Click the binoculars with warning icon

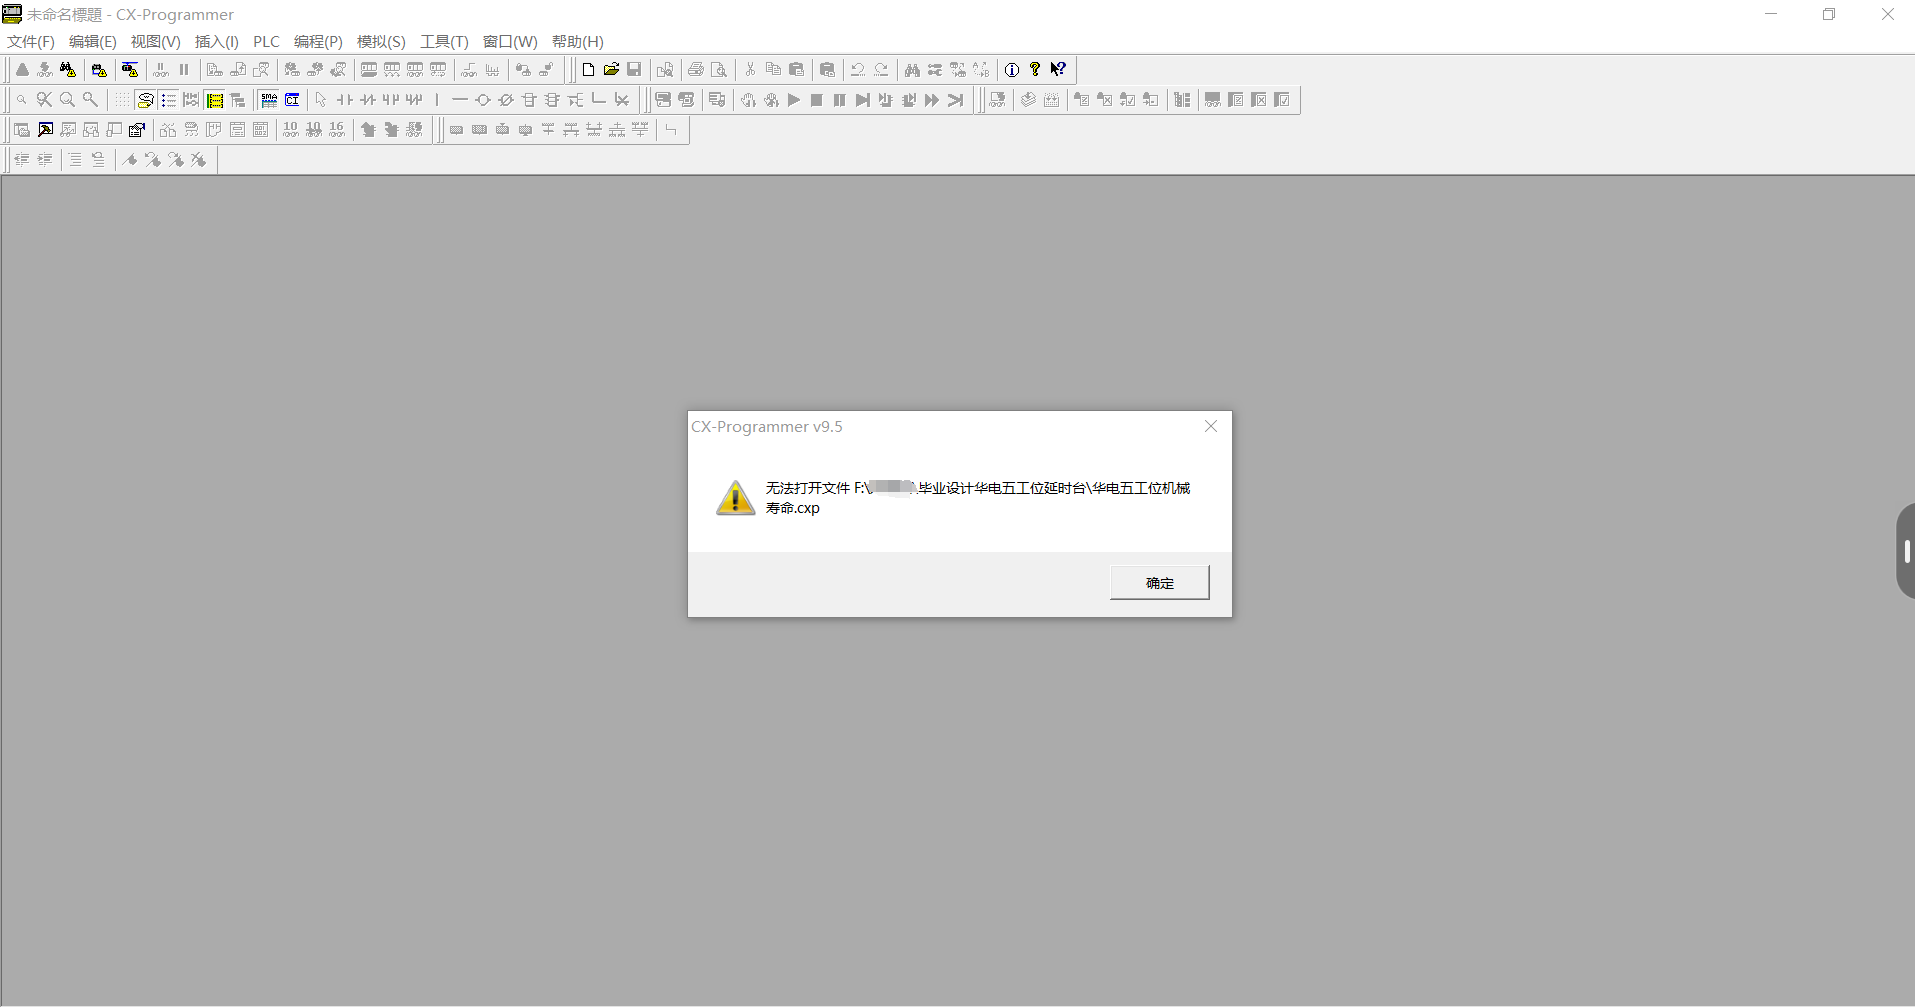click(x=68, y=70)
